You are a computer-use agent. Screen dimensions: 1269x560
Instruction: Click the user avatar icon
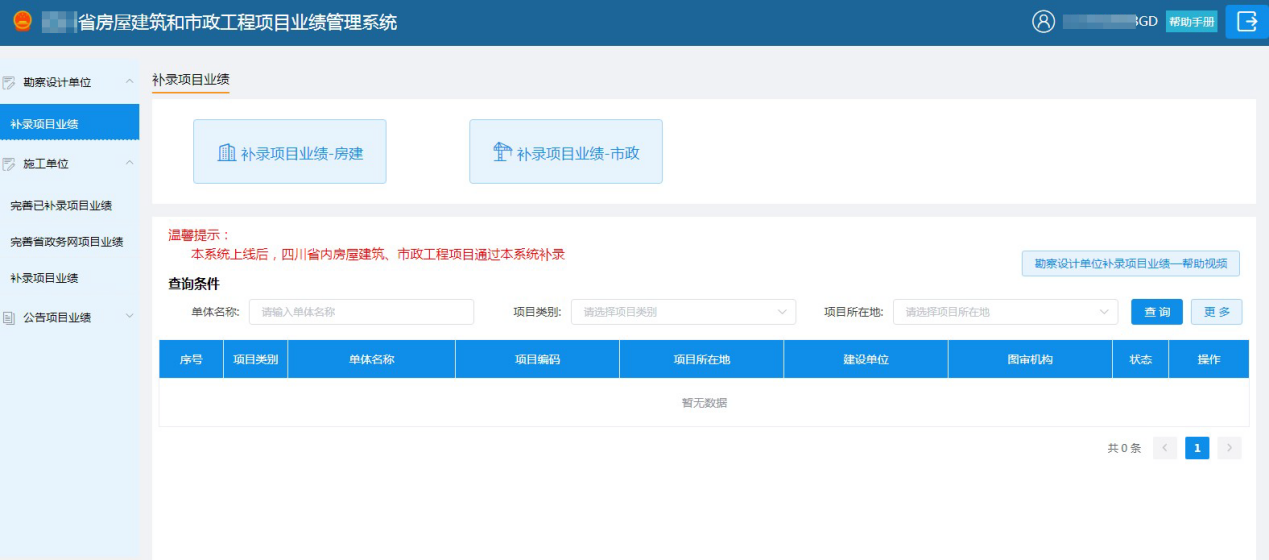pyautogui.click(x=1043, y=22)
